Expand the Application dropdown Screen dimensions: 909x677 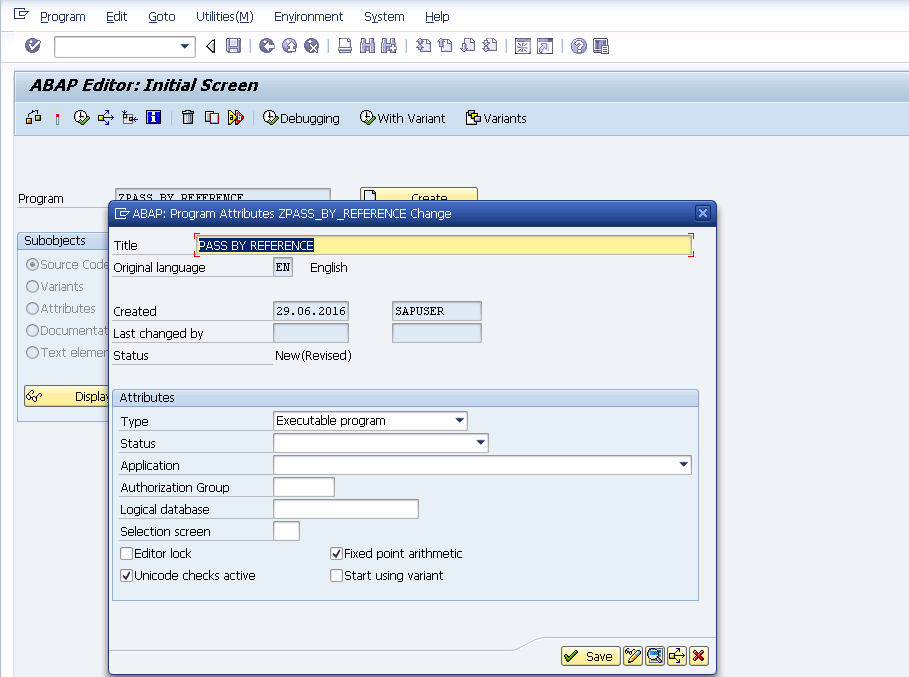(683, 465)
